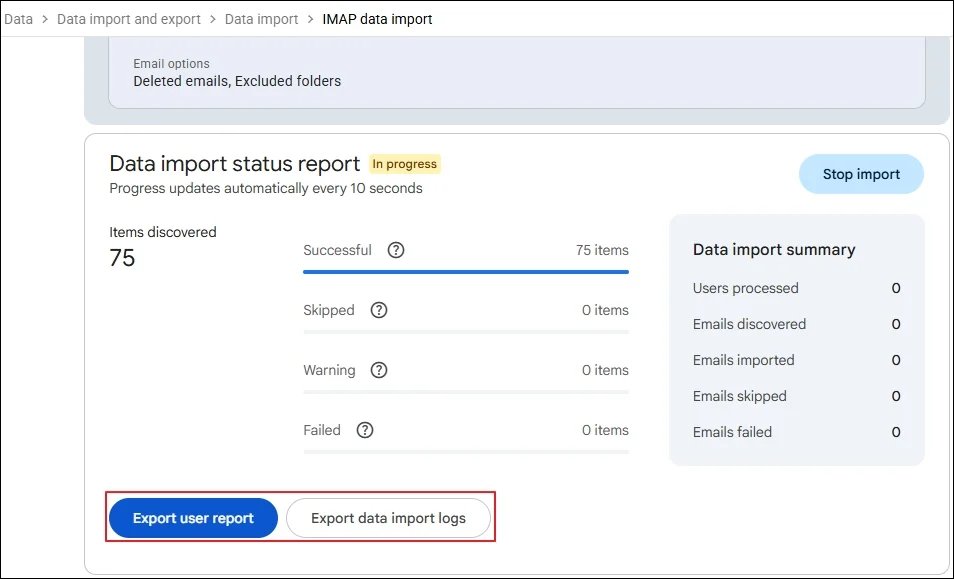Click the Emails failed row

point(796,432)
